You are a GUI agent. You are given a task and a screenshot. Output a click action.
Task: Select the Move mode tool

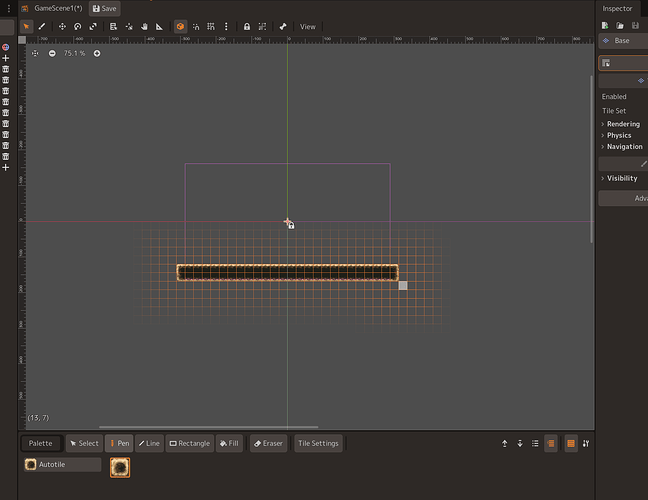pos(62,27)
